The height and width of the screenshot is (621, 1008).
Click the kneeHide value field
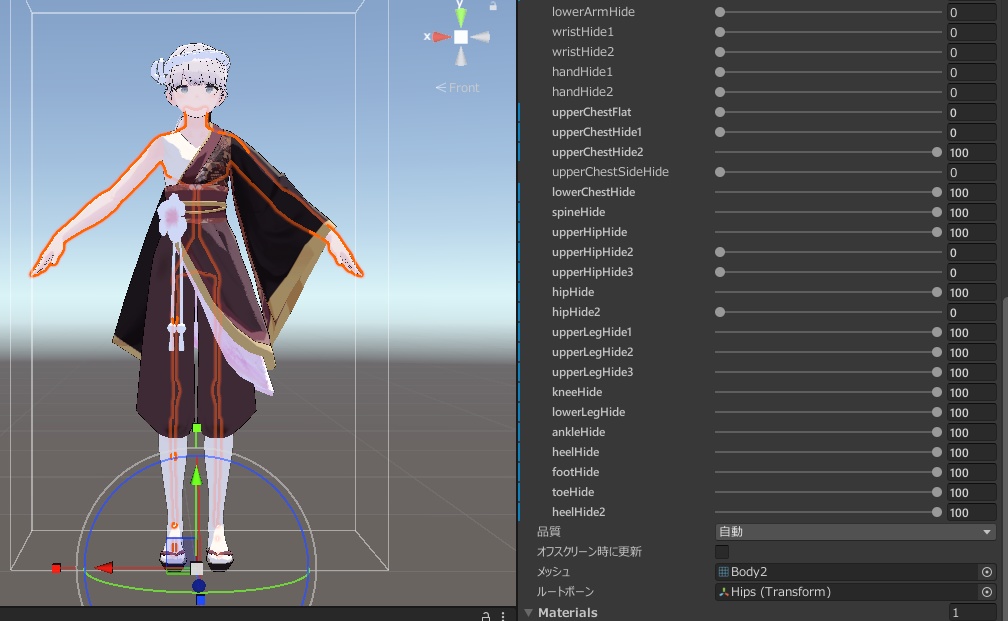click(x=972, y=392)
